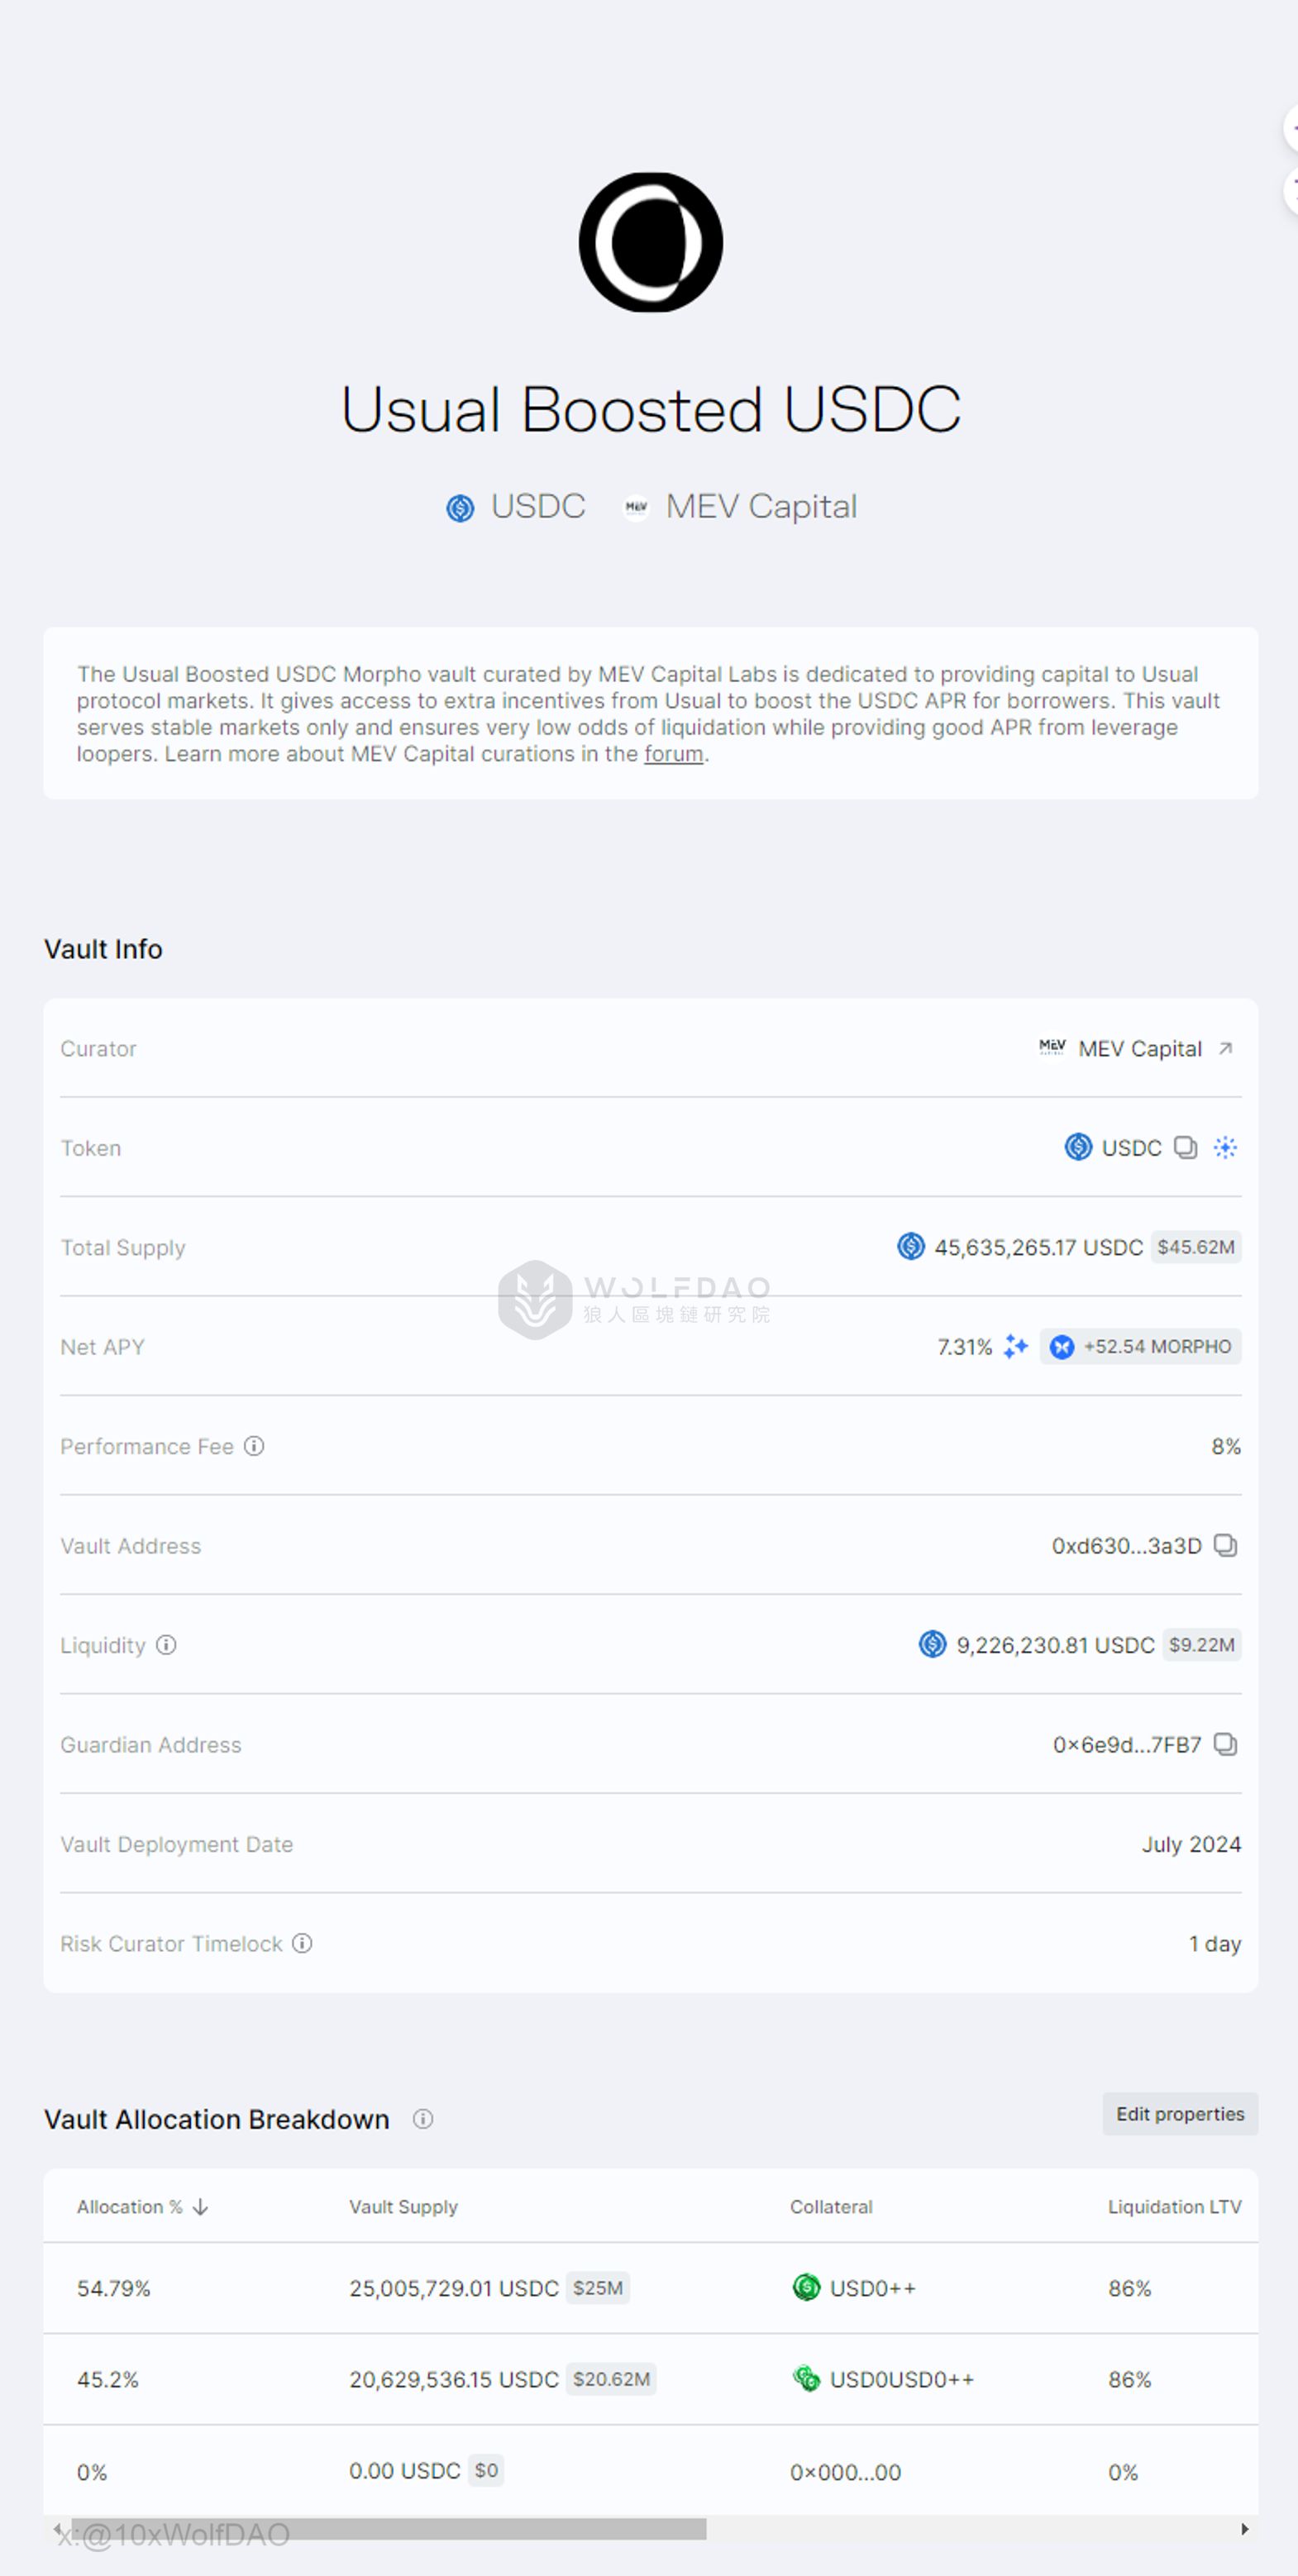Click the MEV Capital curator logo
This screenshot has height=2576, width=1298.
pos(1052,1048)
